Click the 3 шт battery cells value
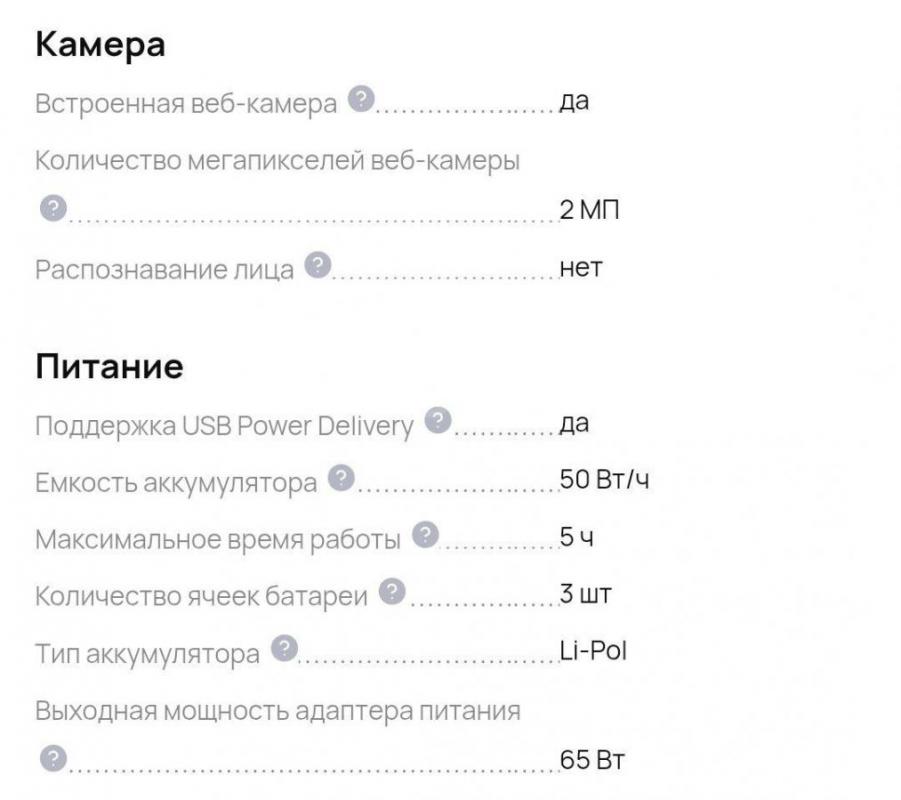Image resolution: width=901 pixels, height=800 pixels. (x=582, y=592)
